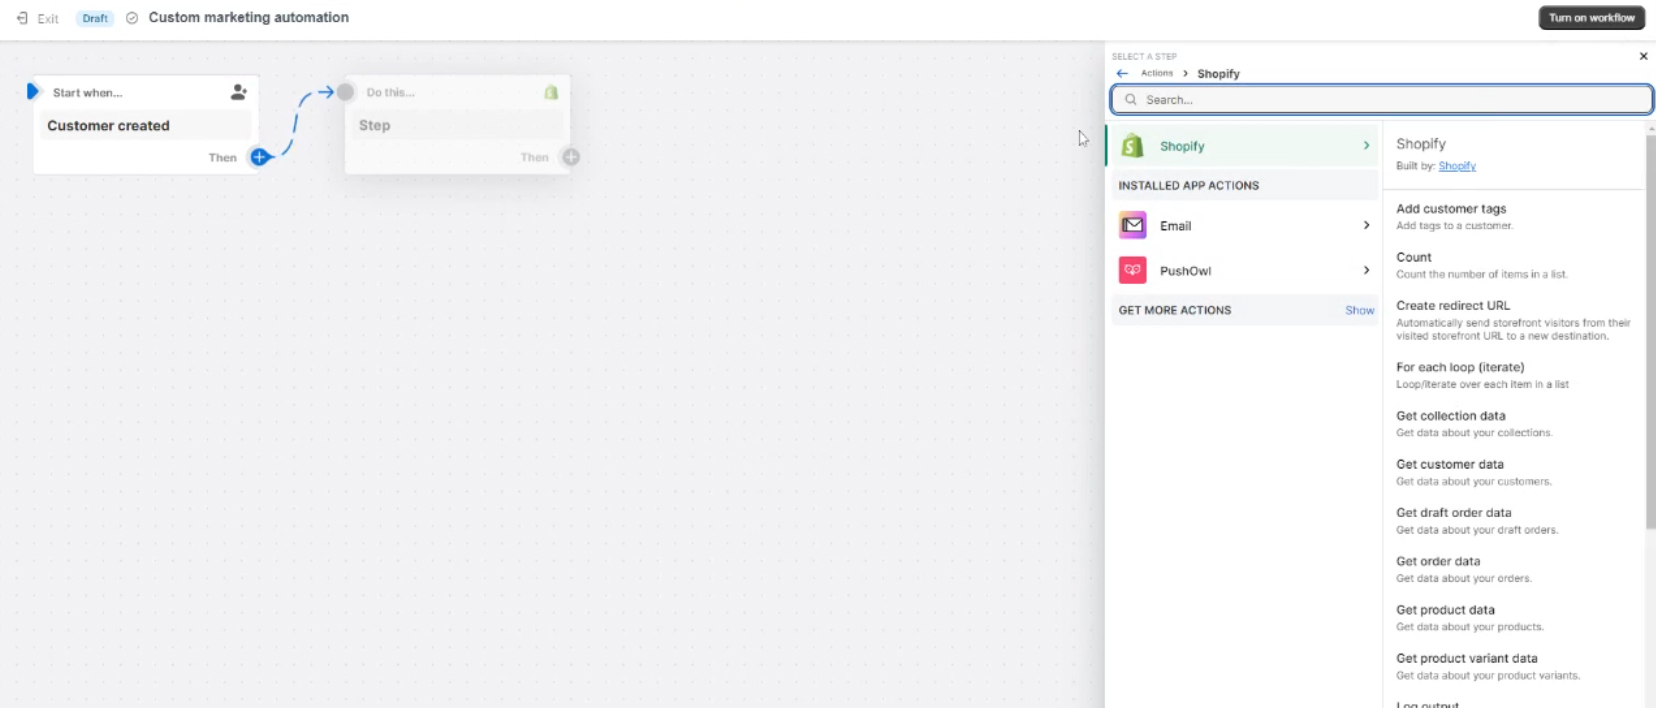Click the Email app icon
This screenshot has width=1656, height=708.
tap(1132, 225)
